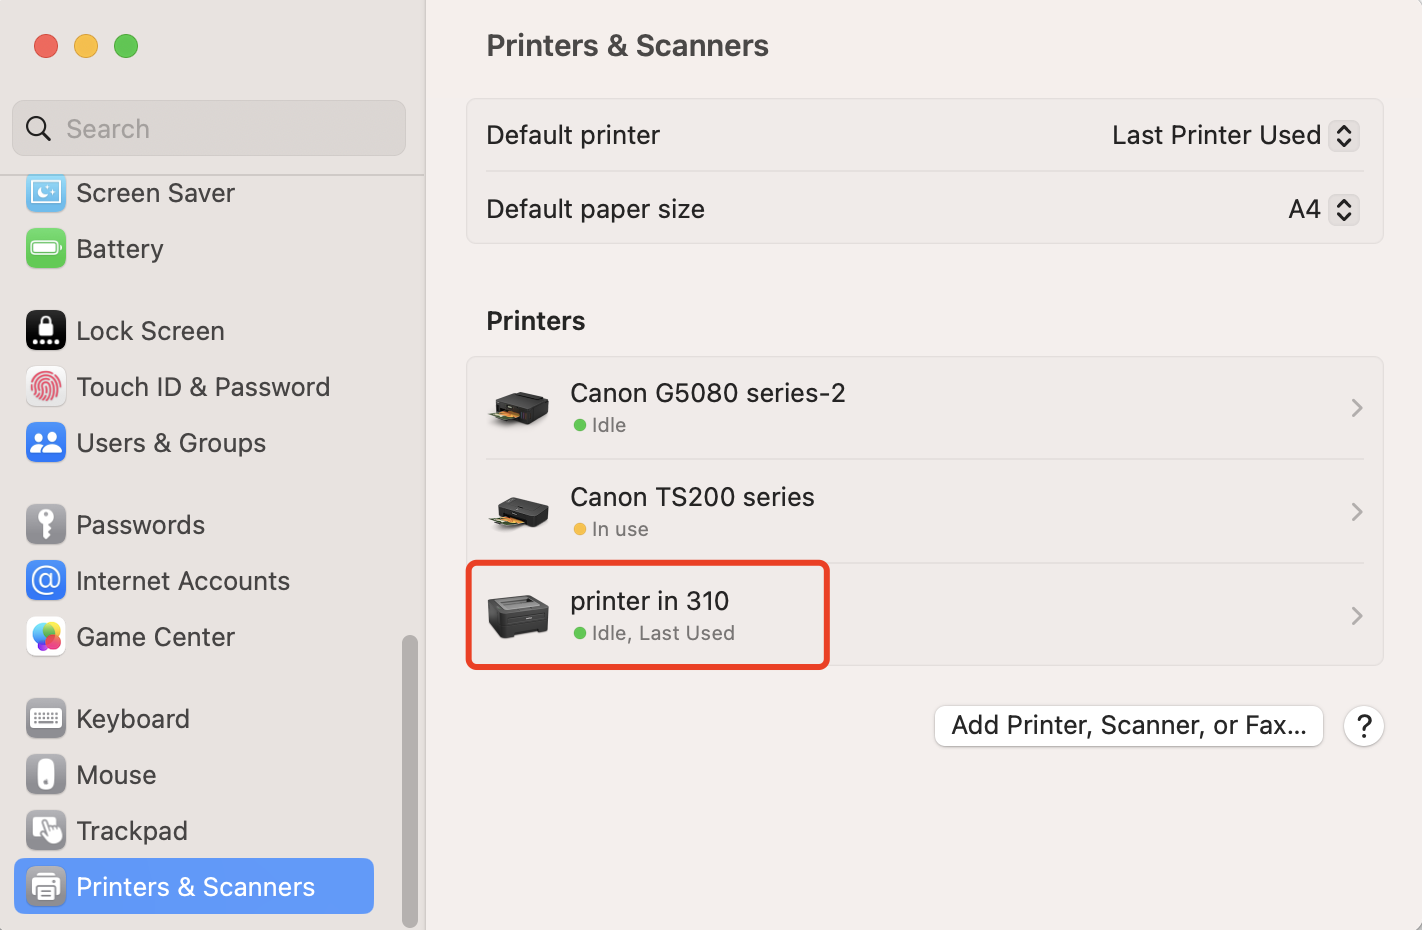The width and height of the screenshot is (1422, 930).
Task: Open Game Center via its colorful icon
Action: [46, 636]
